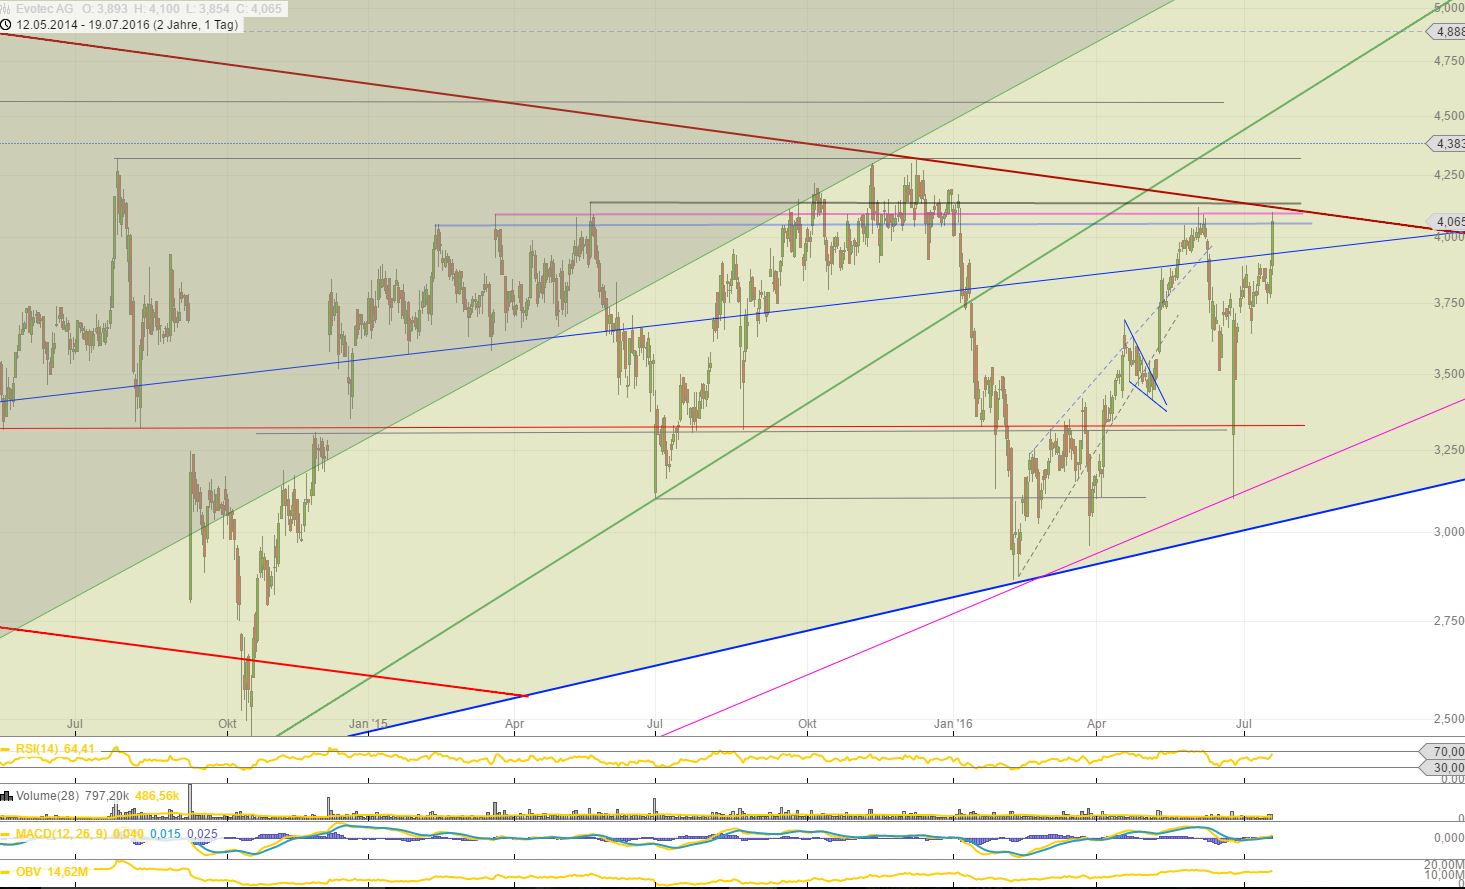The width and height of the screenshot is (1465, 889).
Task: Click the MACD value 0,025
Action: point(202,833)
